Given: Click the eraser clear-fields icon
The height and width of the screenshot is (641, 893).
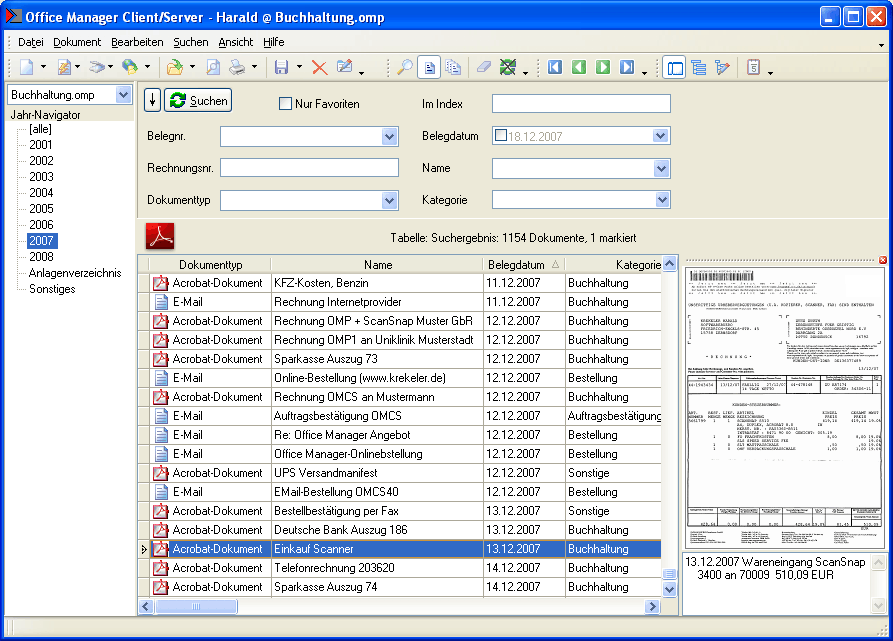Looking at the screenshot, I should [484, 67].
